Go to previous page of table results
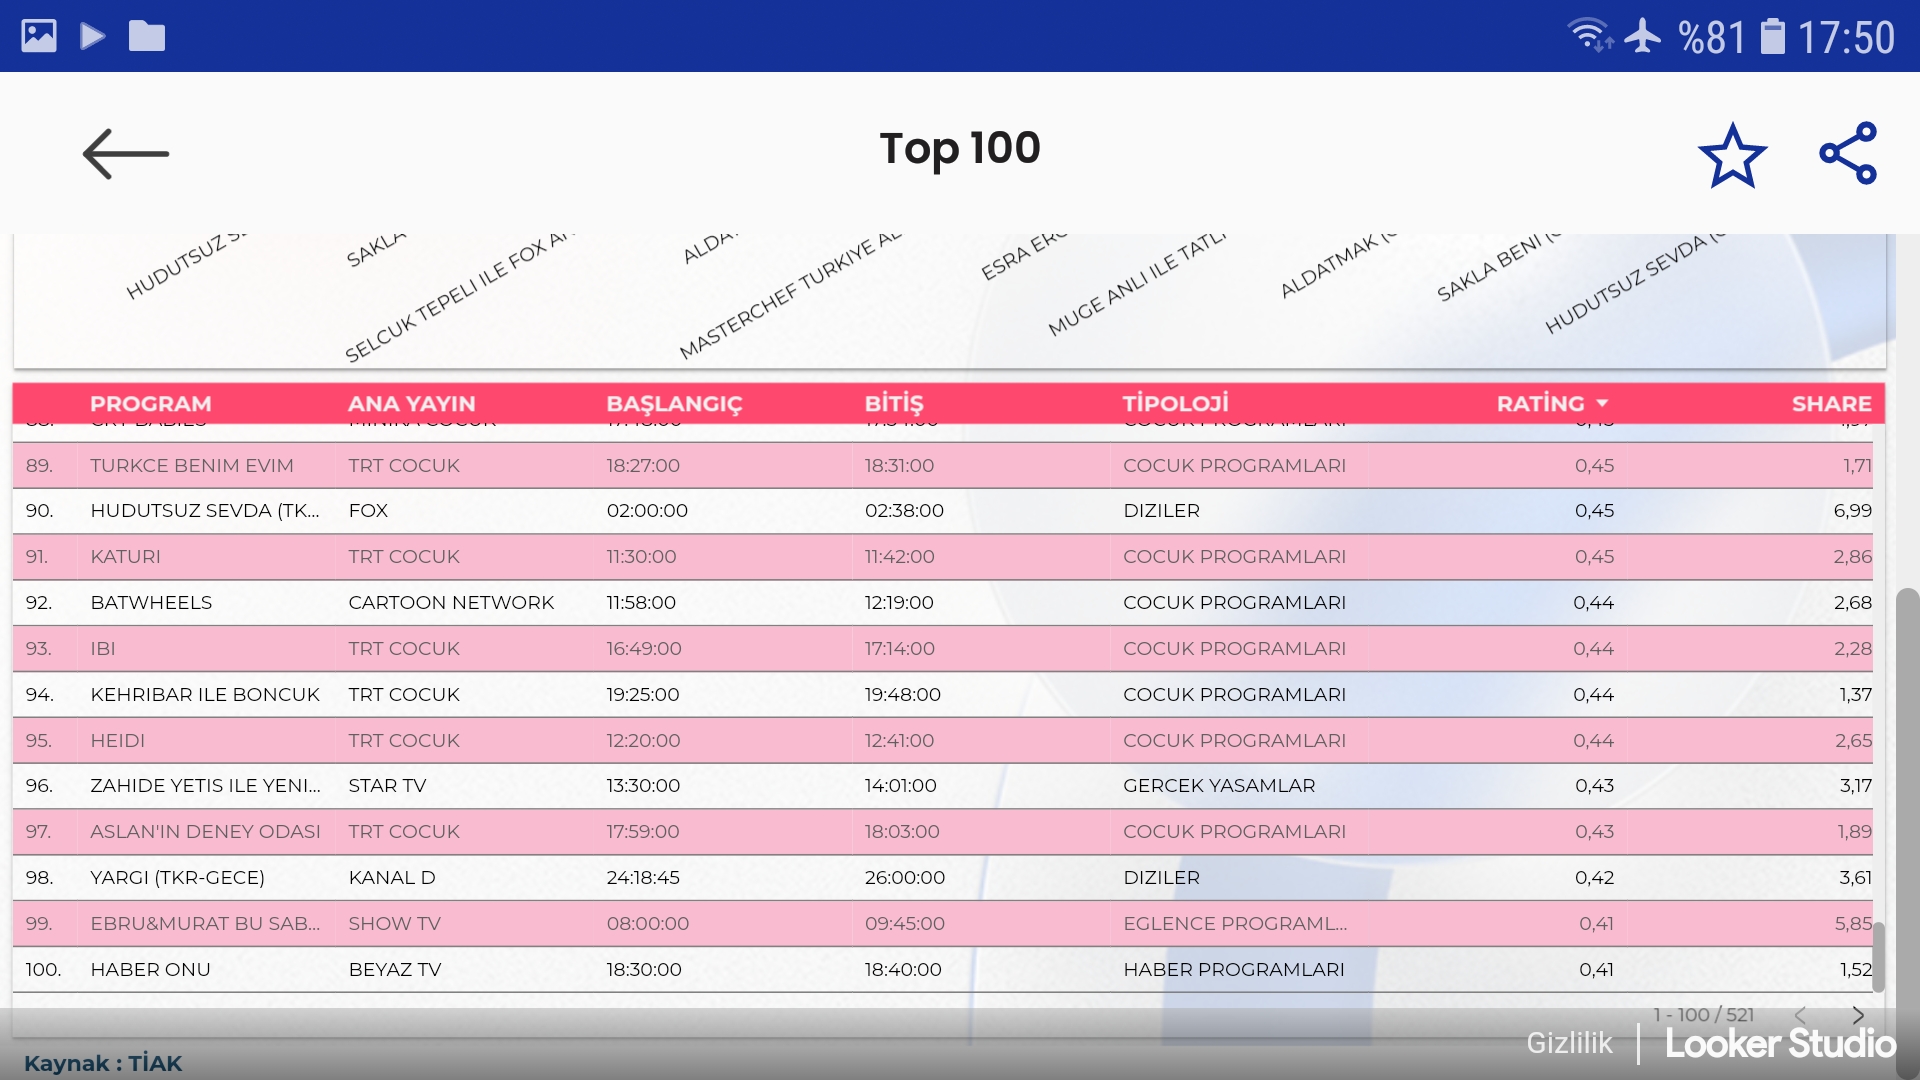The image size is (1920, 1080). click(1800, 1014)
